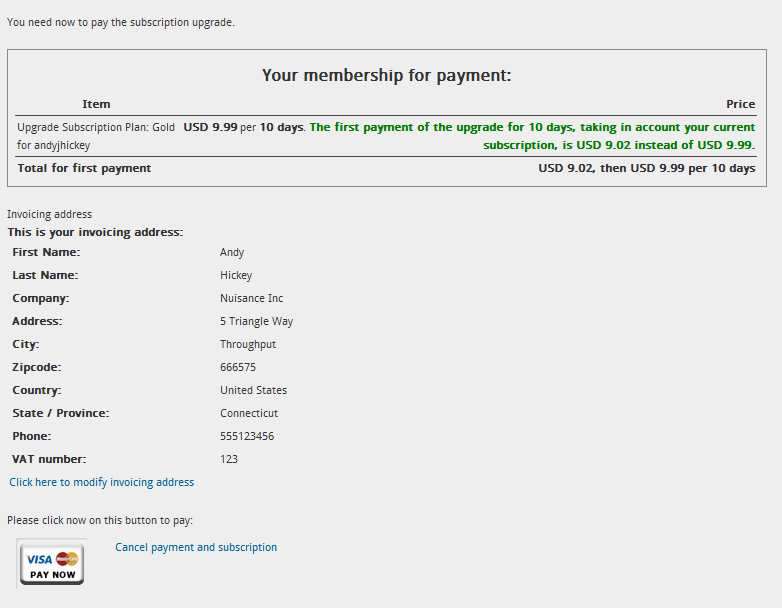782x608 pixels.
Task: Click the Visa Mastercard Pay Now button
Action: pyautogui.click(x=52, y=563)
